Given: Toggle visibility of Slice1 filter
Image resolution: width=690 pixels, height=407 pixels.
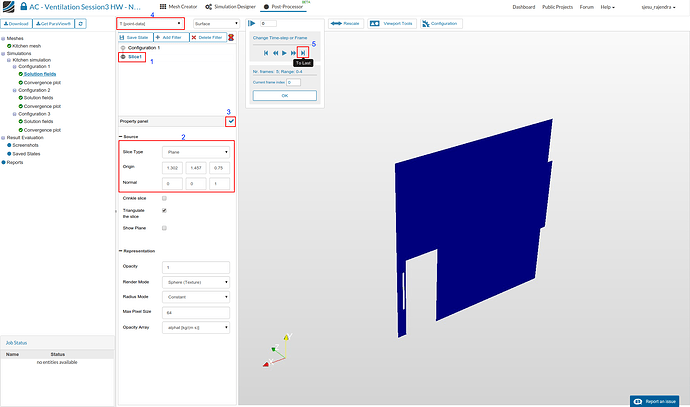Looking at the screenshot, I should 123,57.
